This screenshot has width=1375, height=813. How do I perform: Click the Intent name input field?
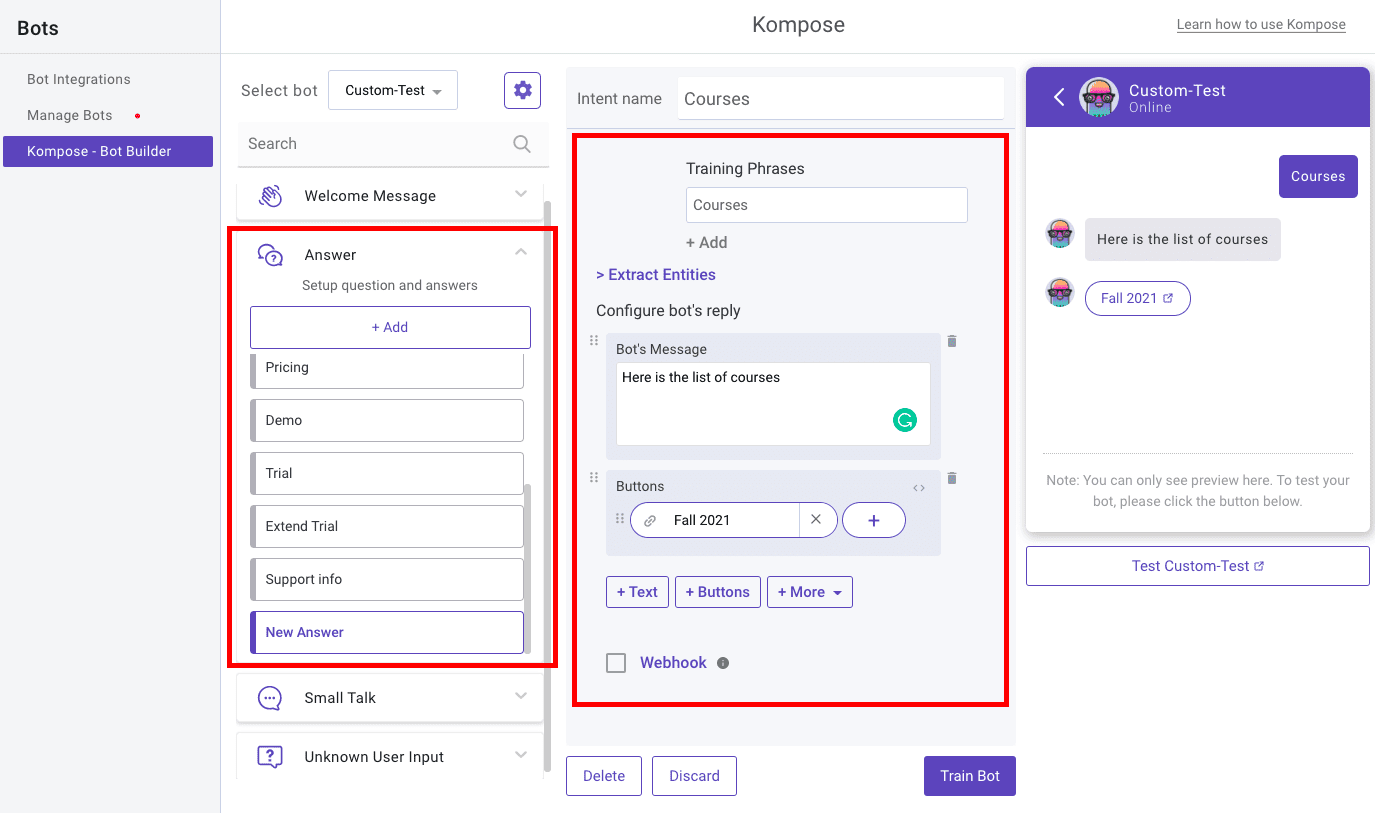tap(840, 98)
